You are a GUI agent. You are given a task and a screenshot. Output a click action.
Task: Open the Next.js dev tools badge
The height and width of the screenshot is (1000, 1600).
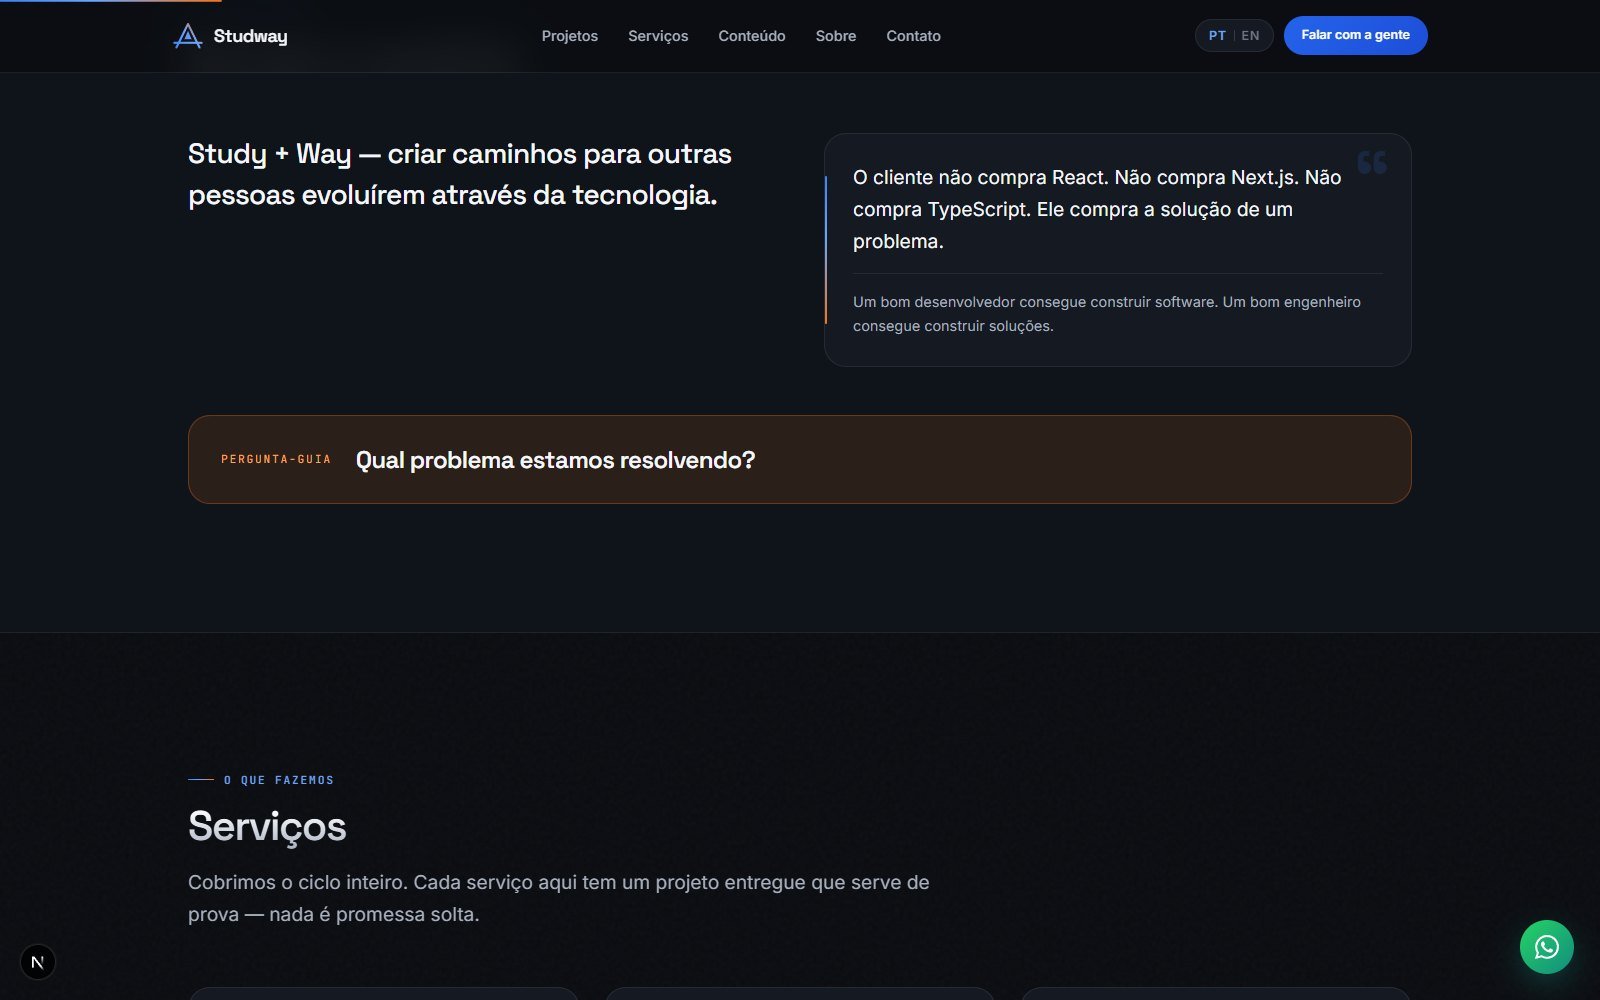(38, 962)
